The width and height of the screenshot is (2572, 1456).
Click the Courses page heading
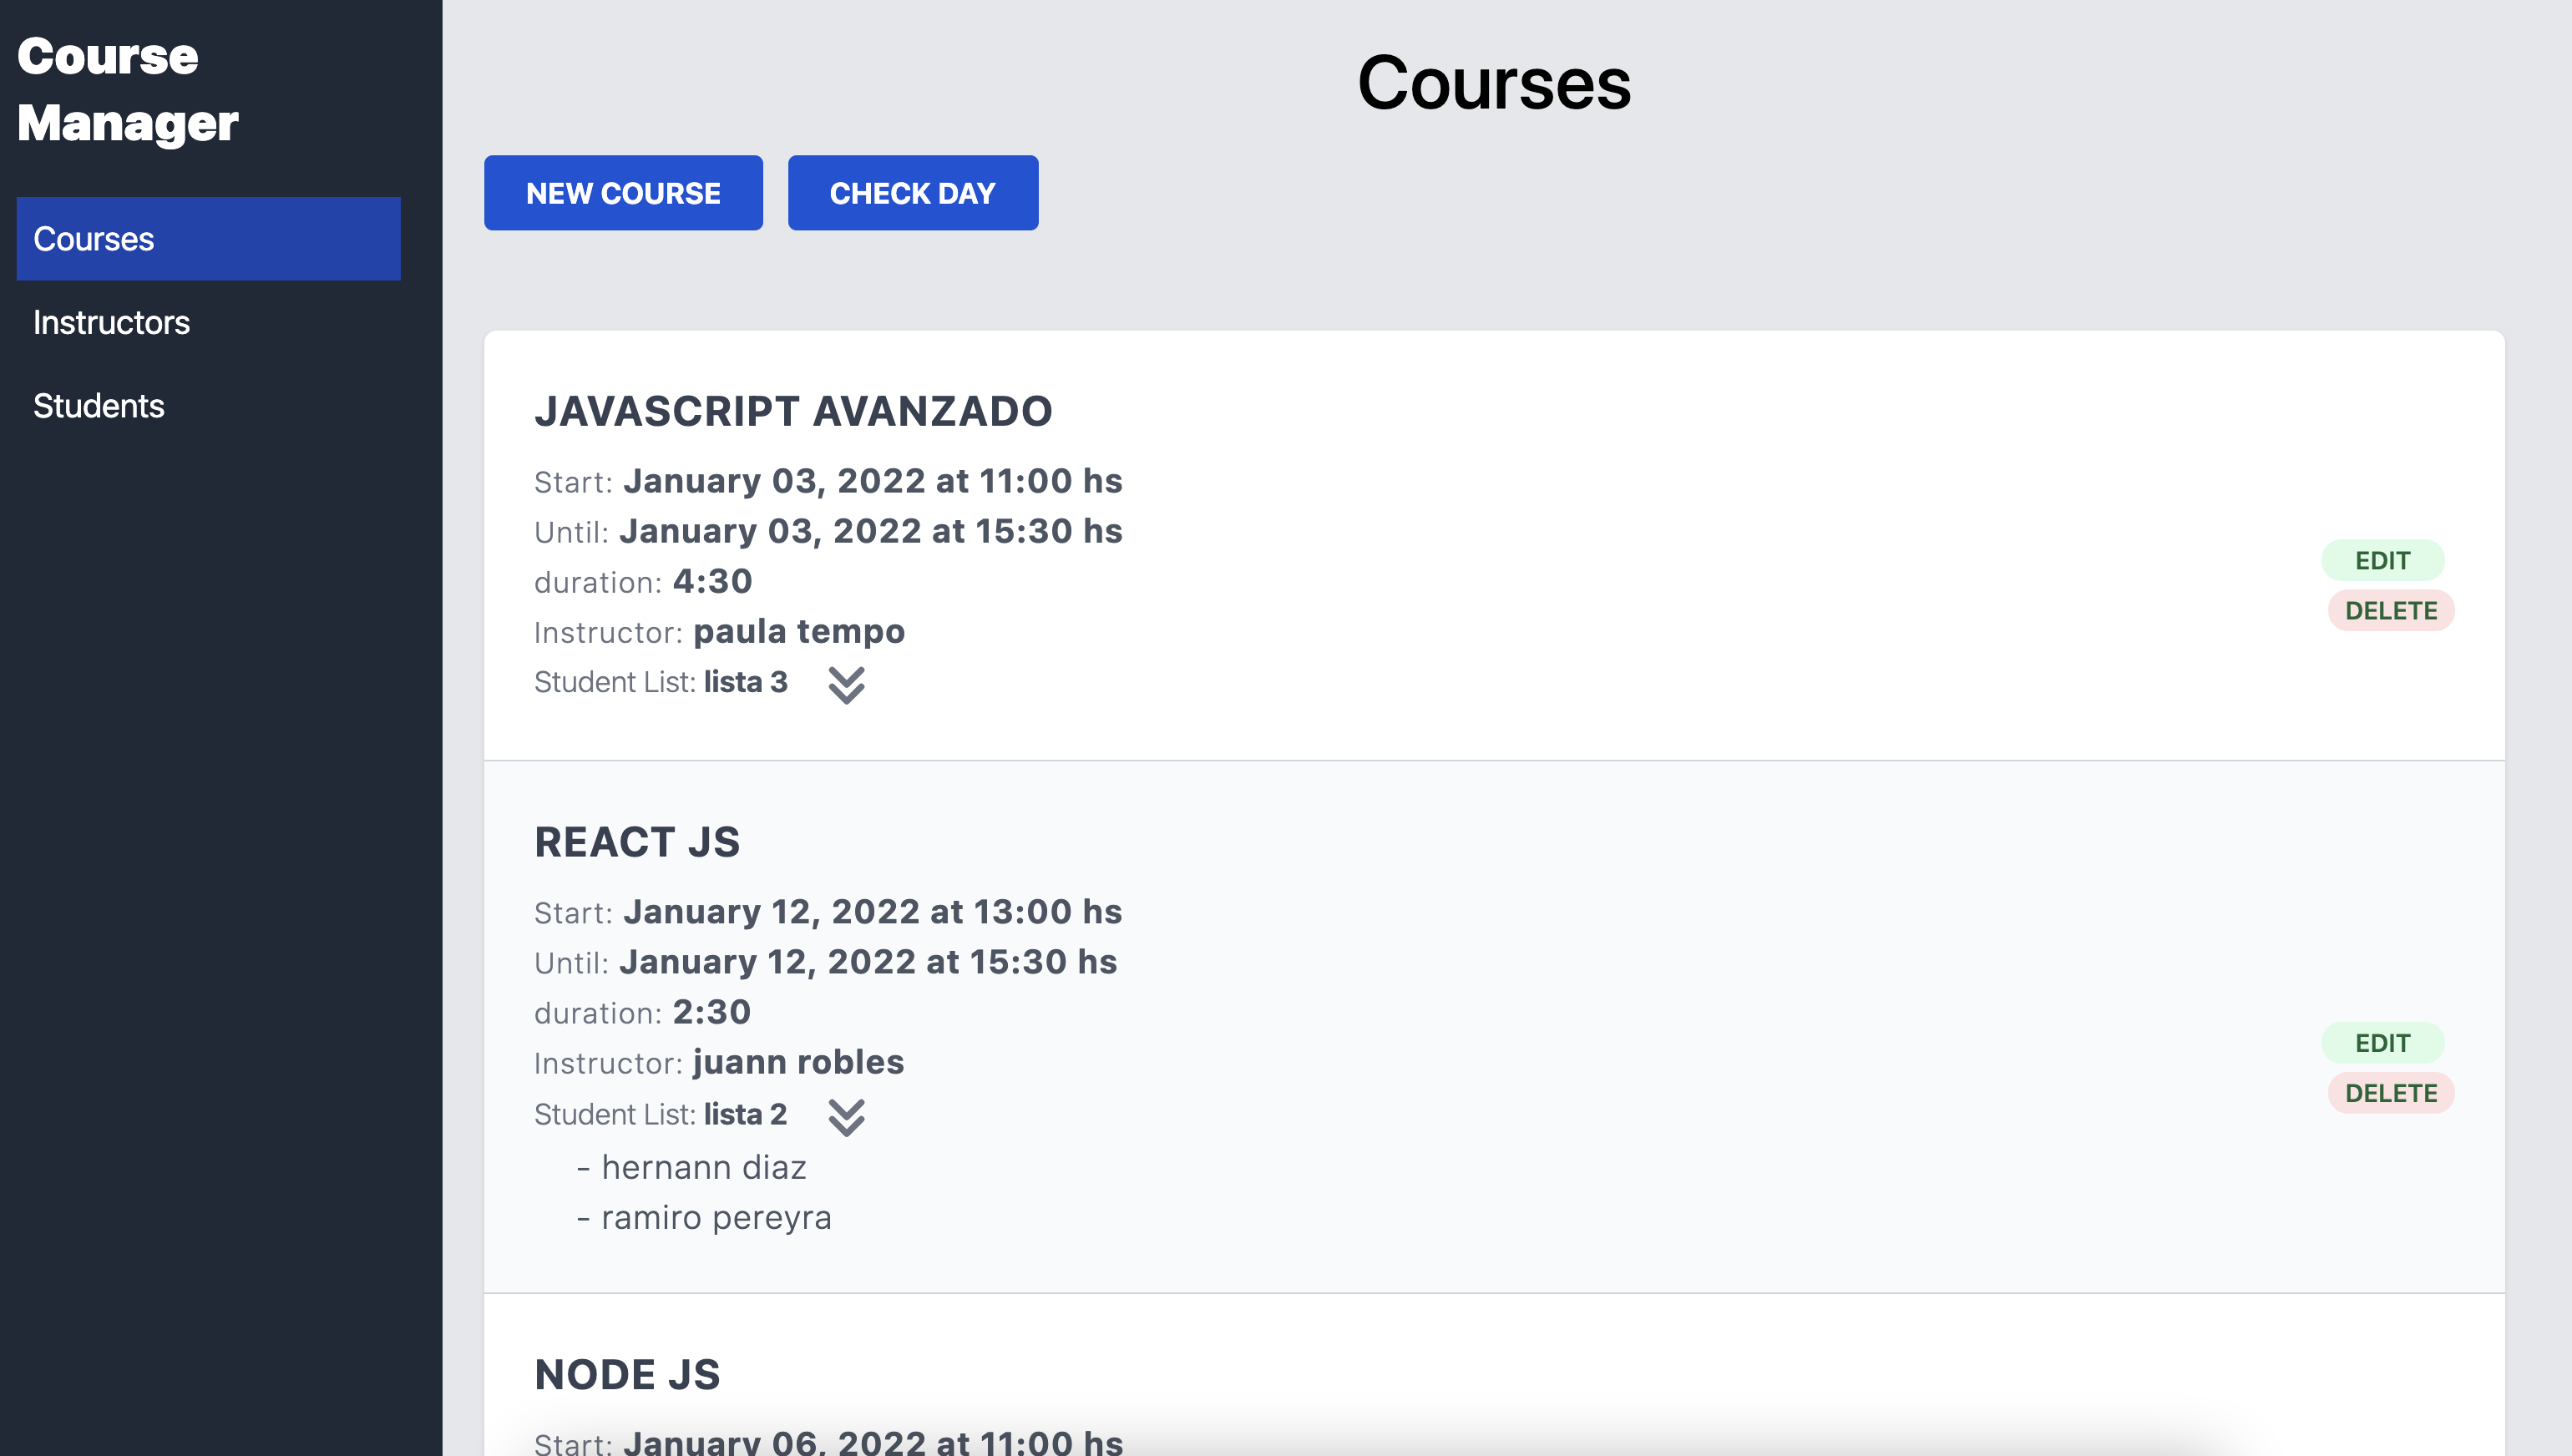click(1494, 83)
